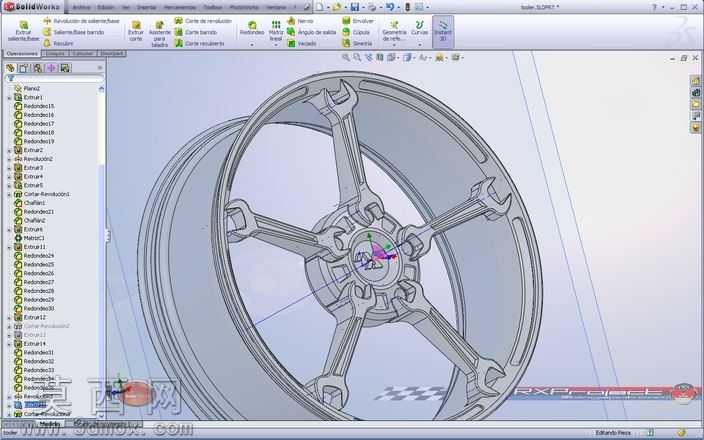Select the Matriz lineal tool
Image resolution: width=704 pixels, height=440 pixels.
point(276,31)
